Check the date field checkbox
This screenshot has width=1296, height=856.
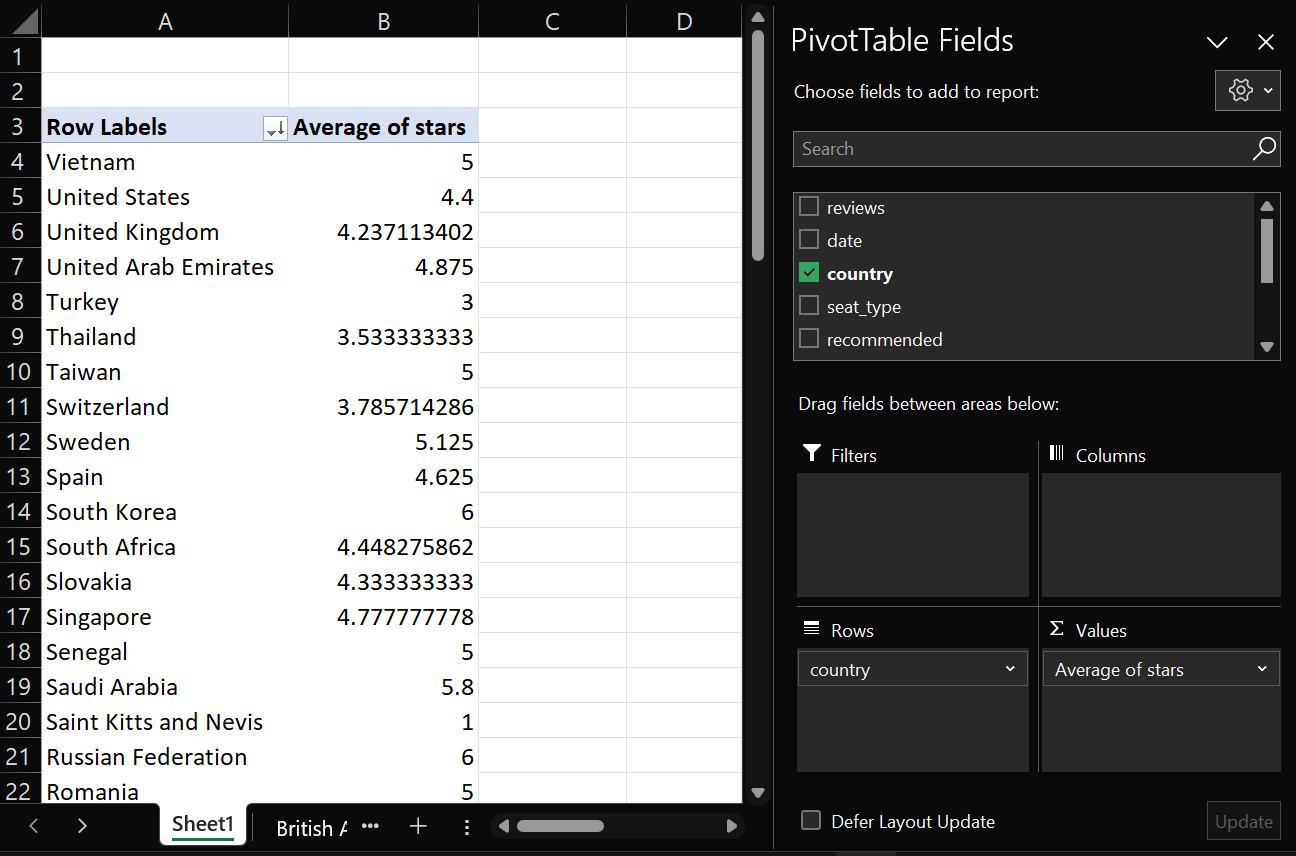click(809, 240)
